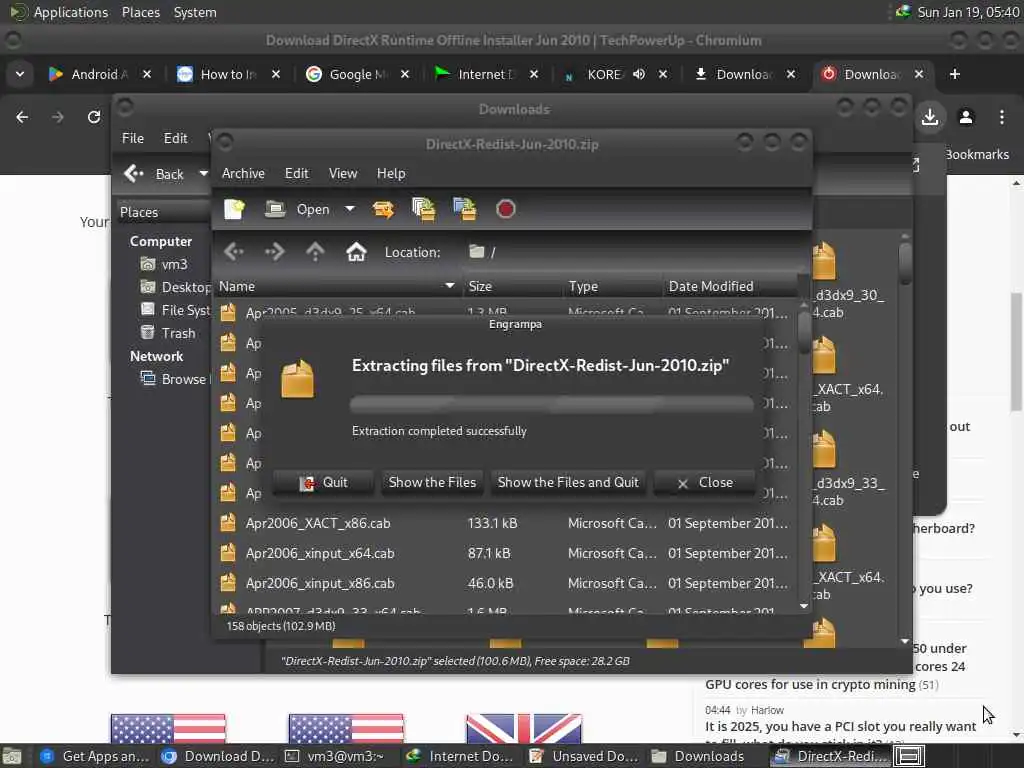Select vm3 home in Places sidebar
This screenshot has height=768, width=1024.
(165, 264)
